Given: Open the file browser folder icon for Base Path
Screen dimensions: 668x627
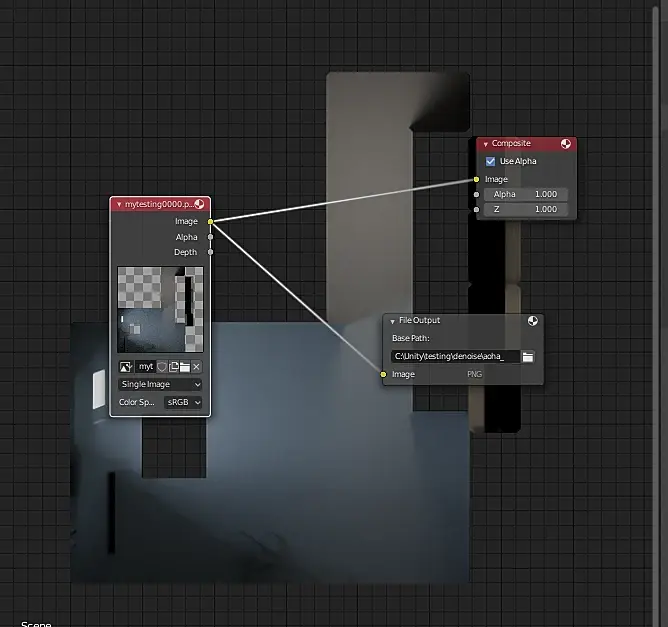Looking at the screenshot, I should pyautogui.click(x=528, y=357).
